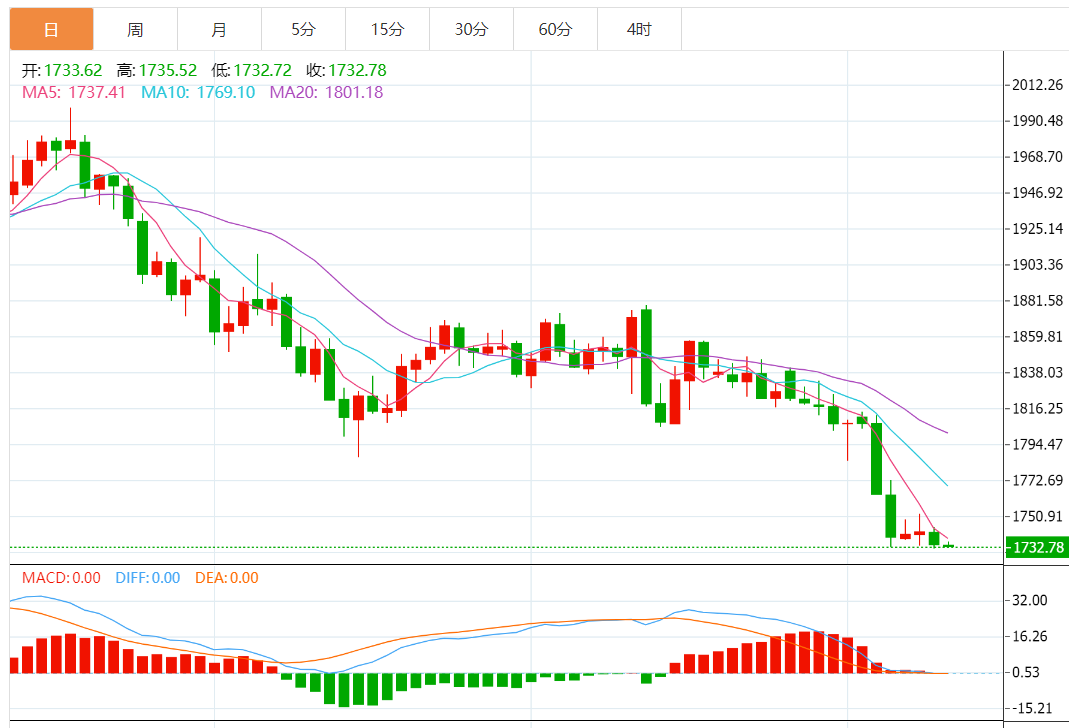This screenshot has width=1069, height=728.
Task: Click the low price 1732.72 value
Action: click(262, 70)
